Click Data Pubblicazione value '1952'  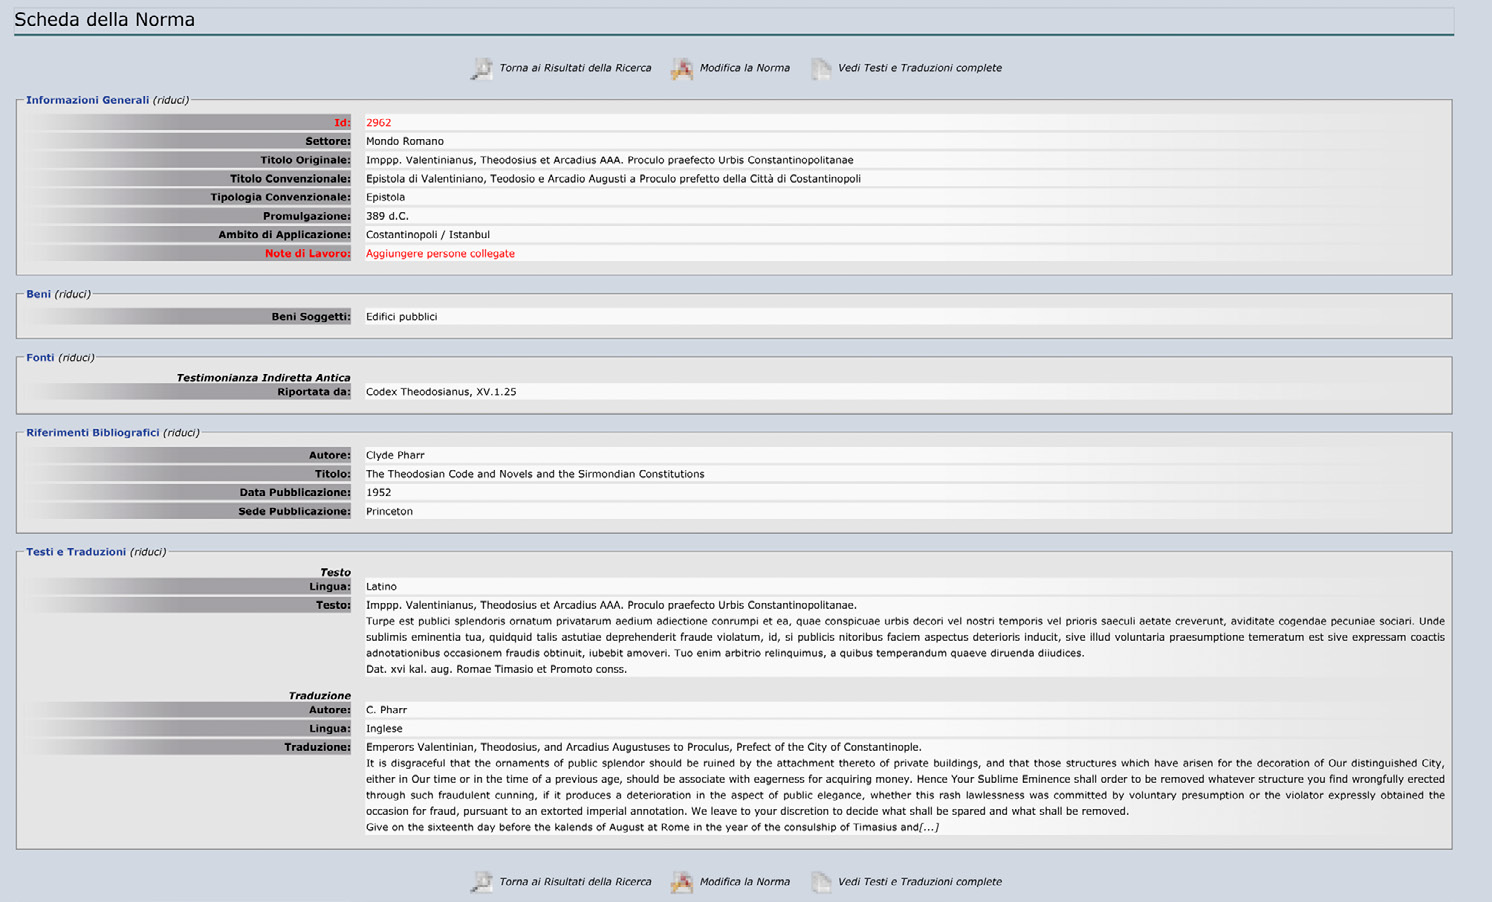tap(378, 493)
